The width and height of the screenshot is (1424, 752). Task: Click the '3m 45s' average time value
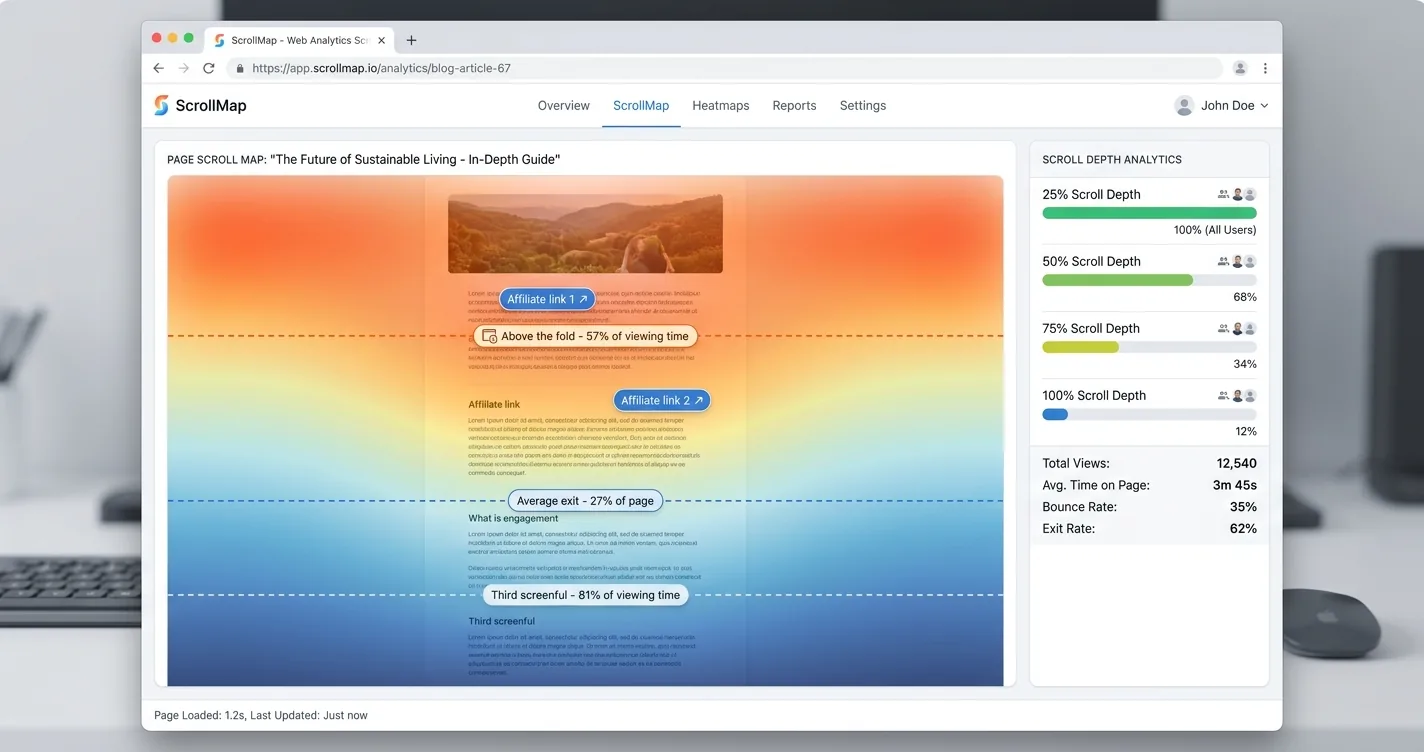[1235, 485]
